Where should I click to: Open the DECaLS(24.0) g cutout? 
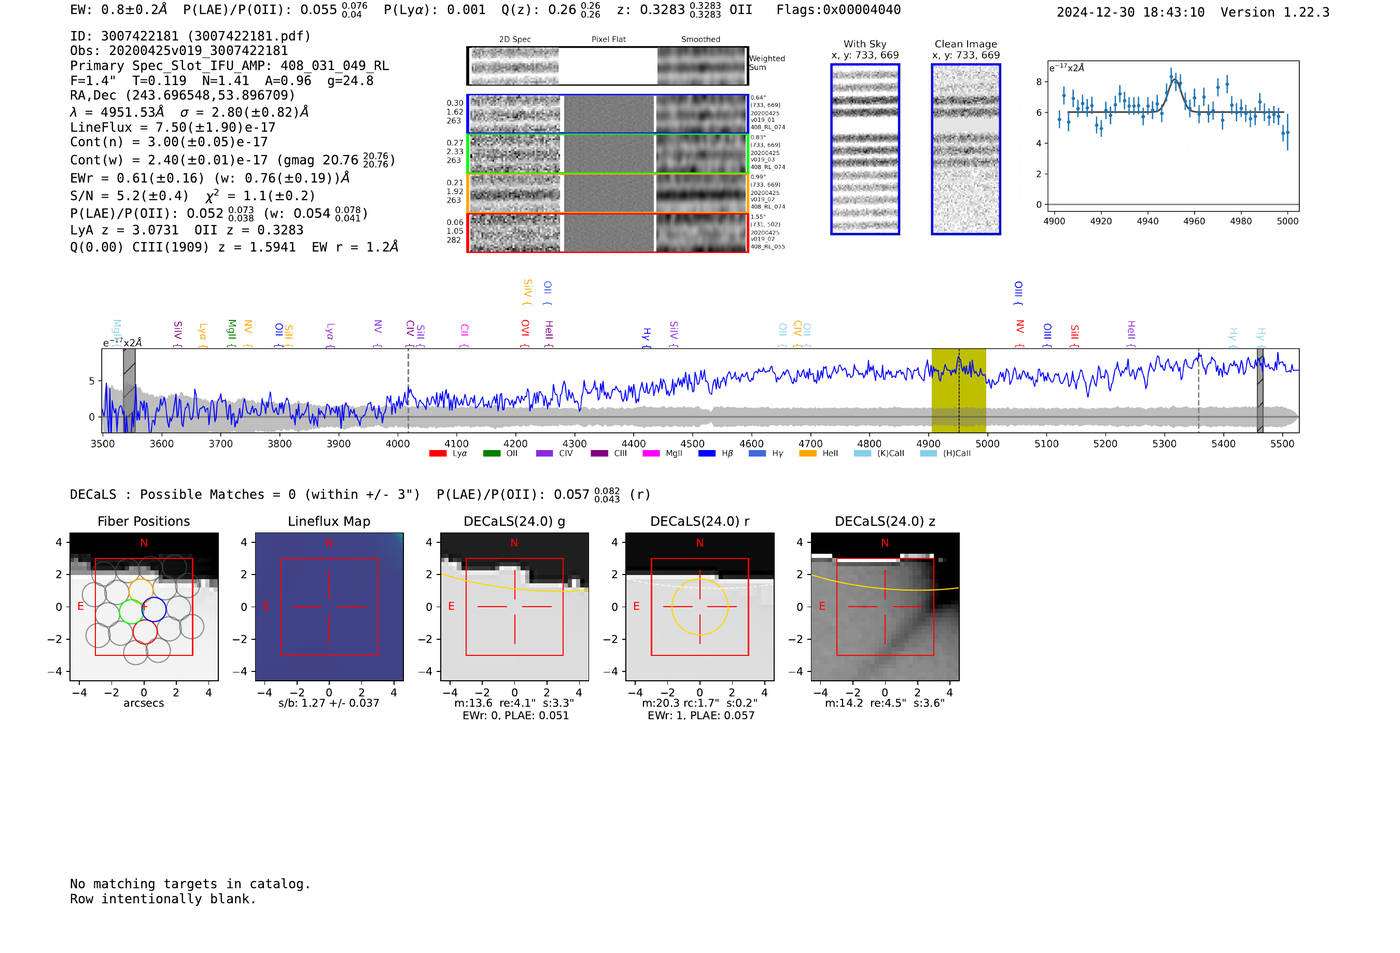click(x=514, y=607)
